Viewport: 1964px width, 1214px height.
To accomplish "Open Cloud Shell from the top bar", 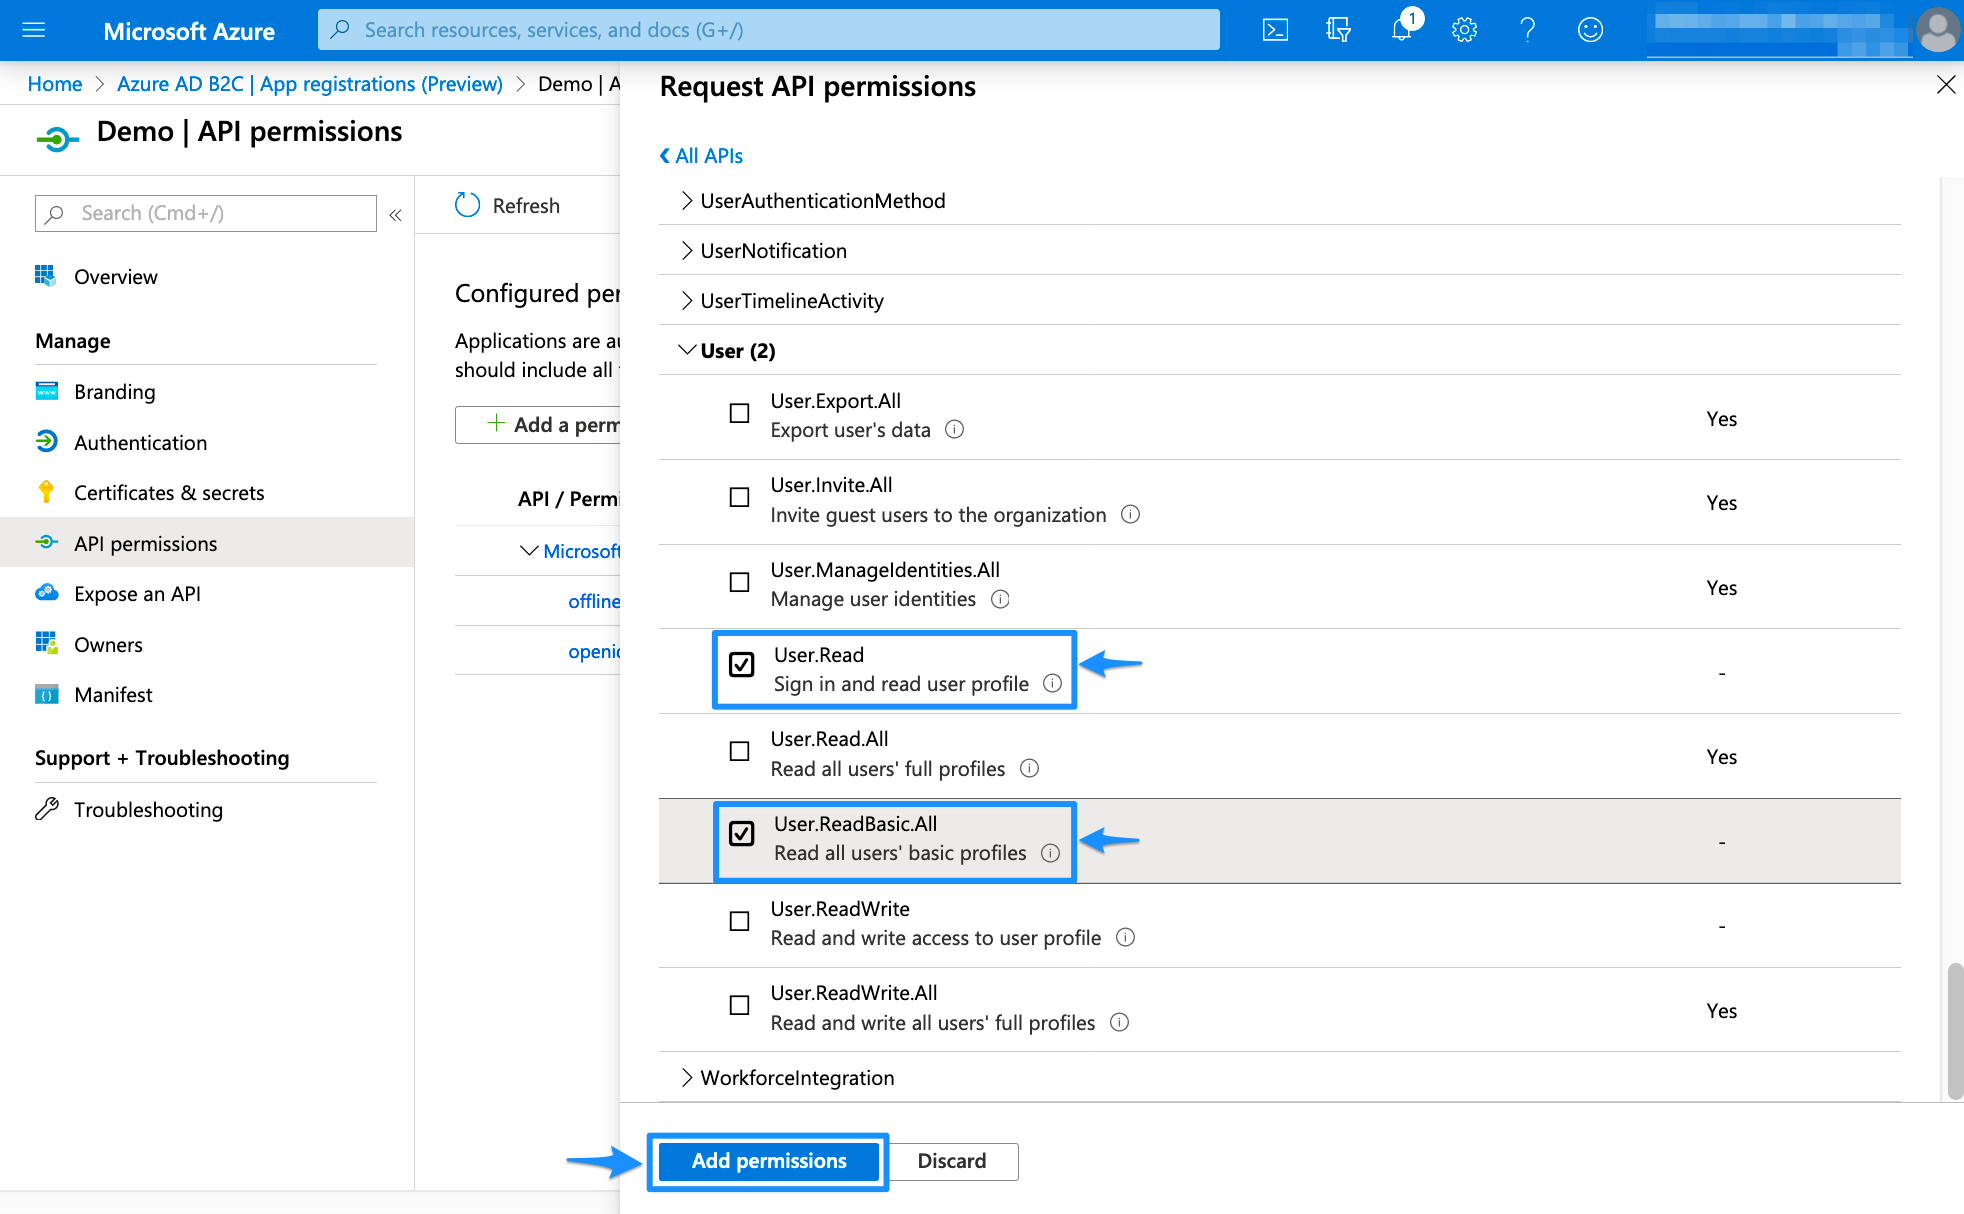I will (1275, 29).
